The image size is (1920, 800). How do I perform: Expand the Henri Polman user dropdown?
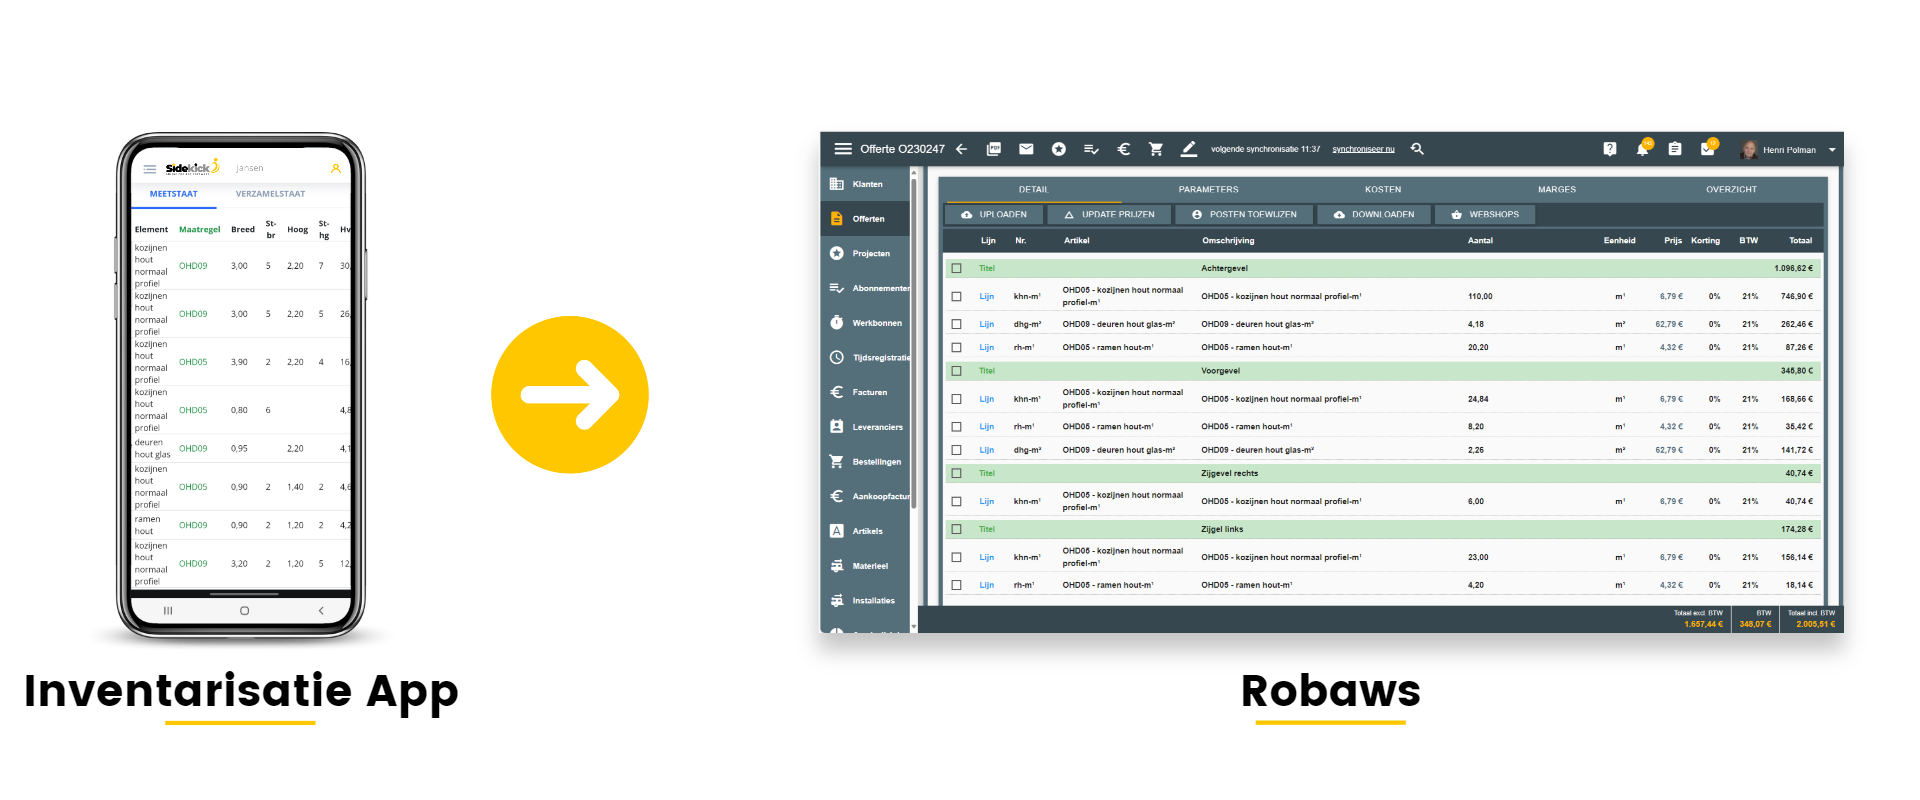(x=1832, y=150)
